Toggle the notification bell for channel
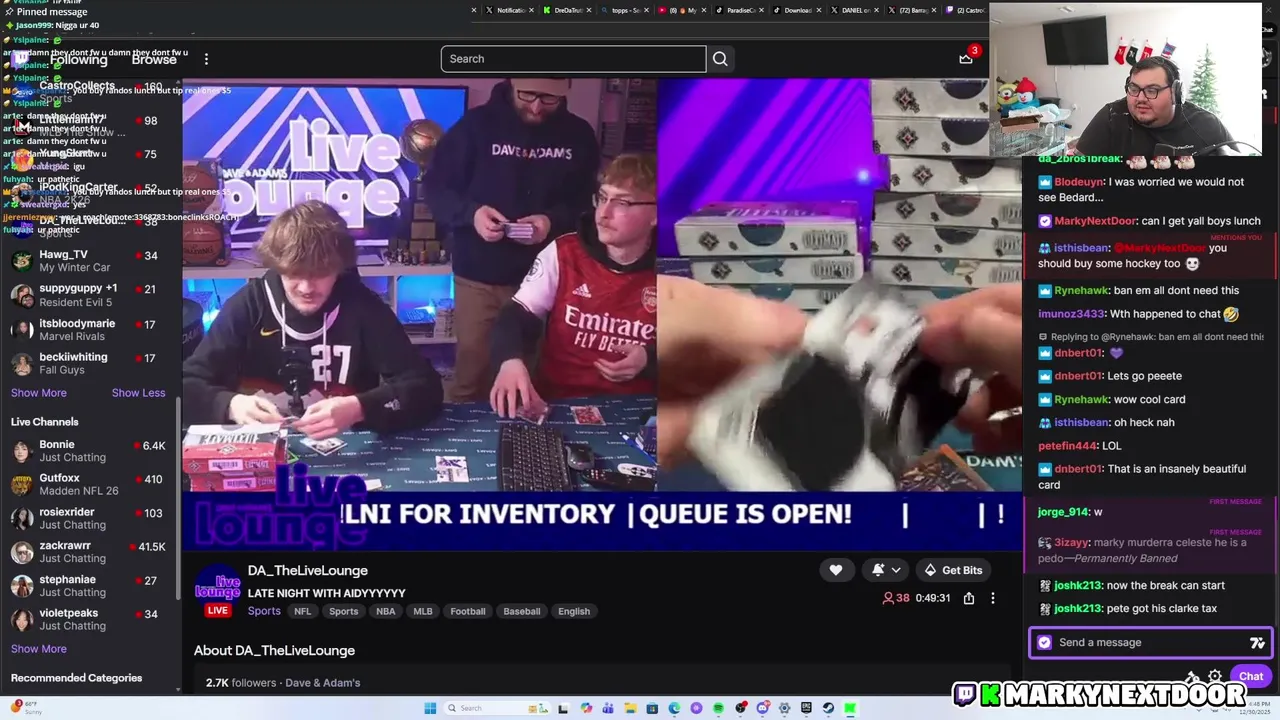Screen dimensions: 1280x720 coord(878,570)
